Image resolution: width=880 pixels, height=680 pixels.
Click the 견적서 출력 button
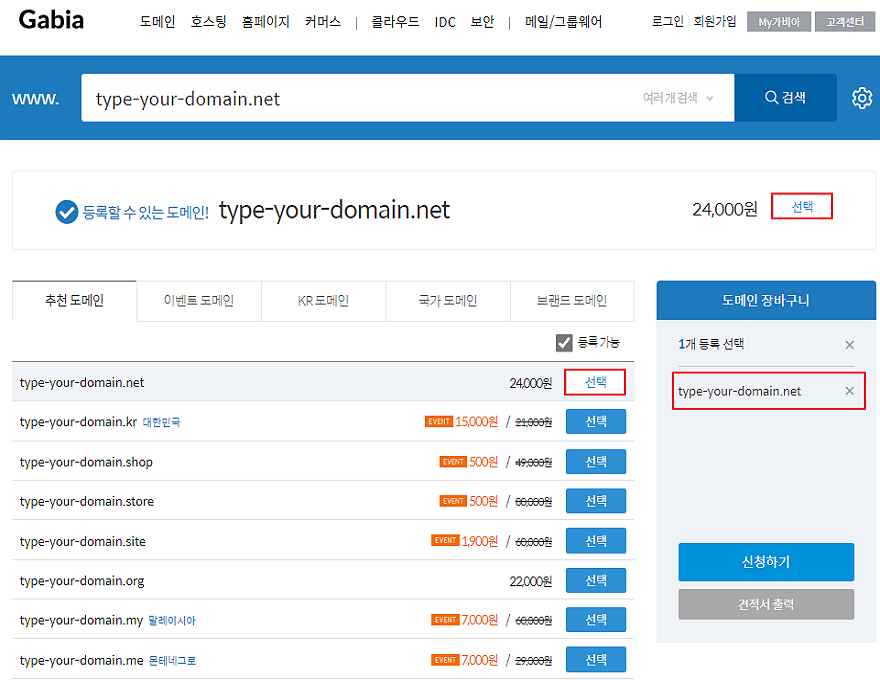click(x=766, y=604)
